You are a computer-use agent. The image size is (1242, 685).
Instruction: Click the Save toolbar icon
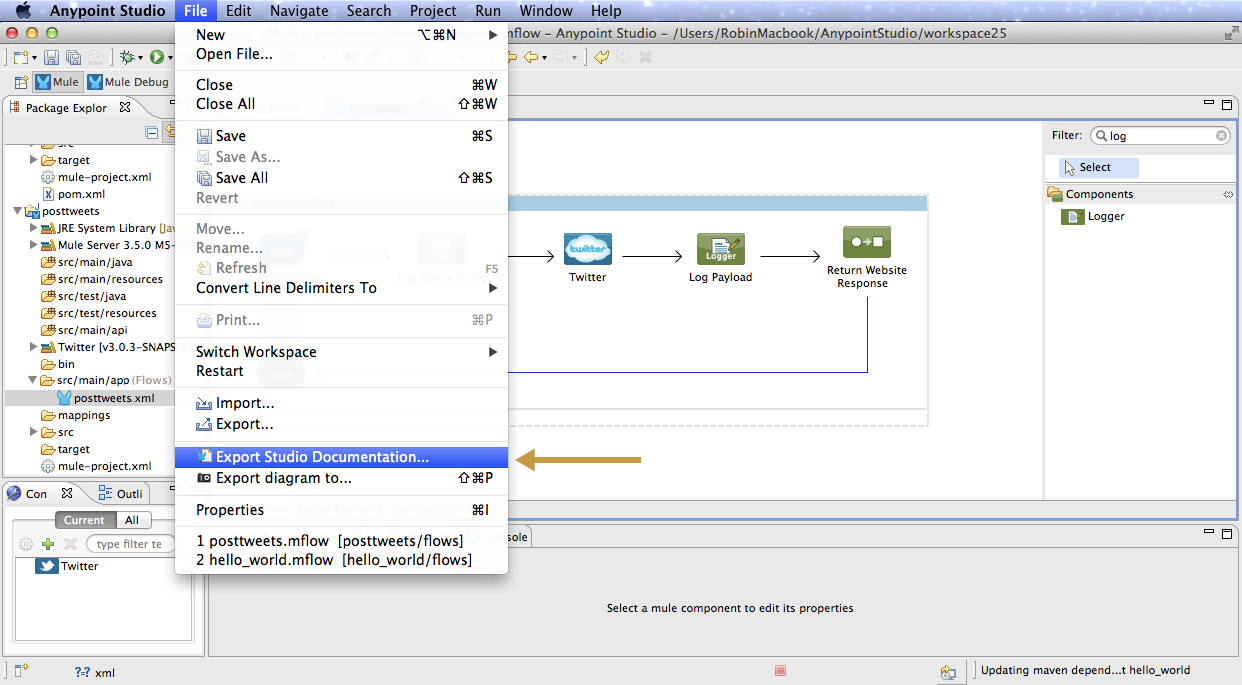click(51, 57)
